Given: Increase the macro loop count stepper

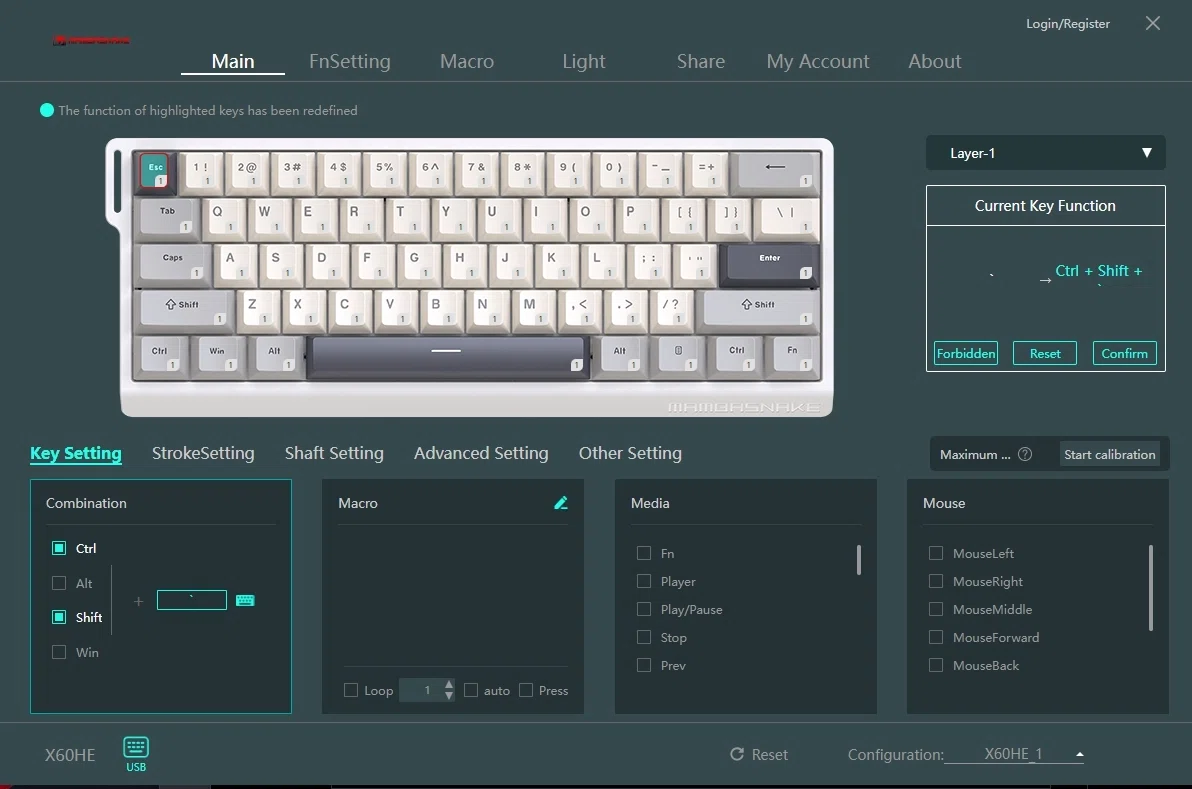Looking at the screenshot, I should [449, 685].
